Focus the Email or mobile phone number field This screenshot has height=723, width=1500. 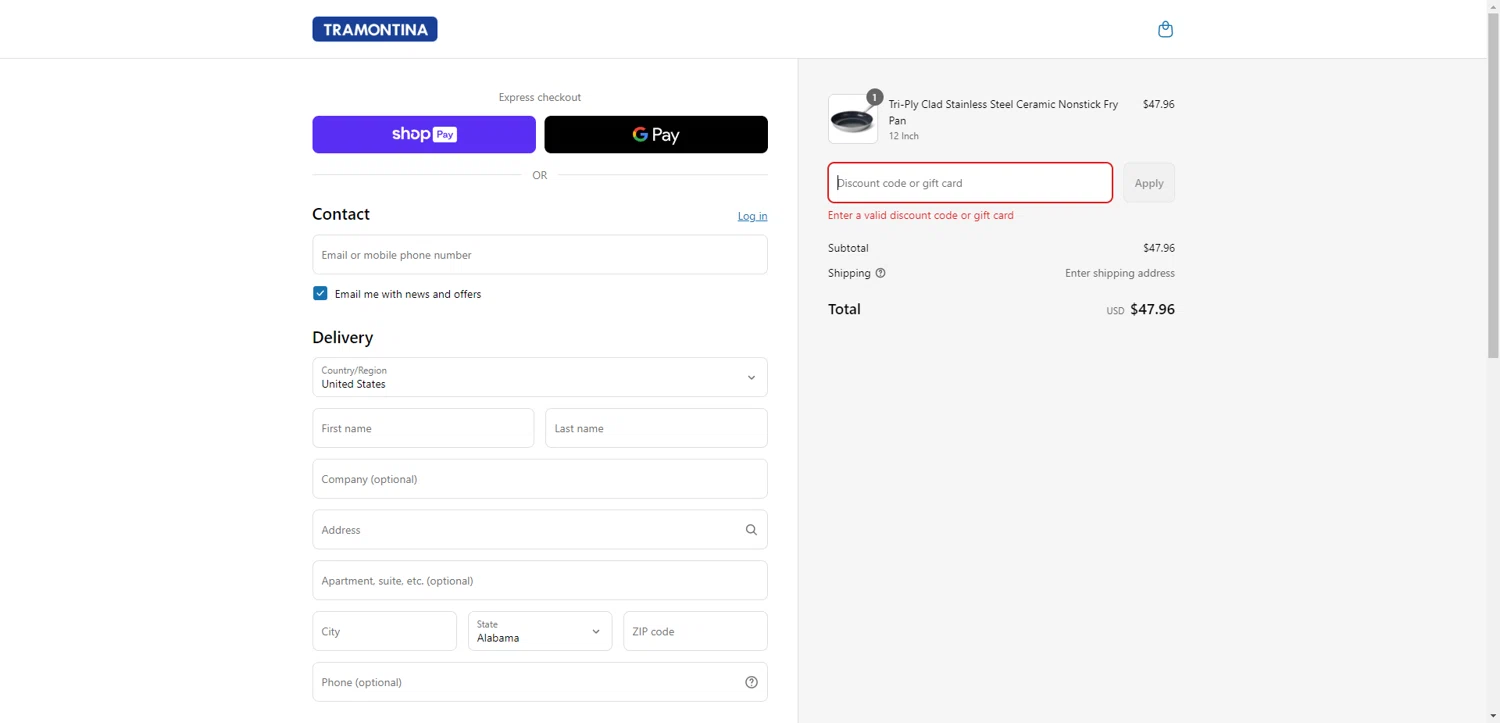[x=540, y=255]
